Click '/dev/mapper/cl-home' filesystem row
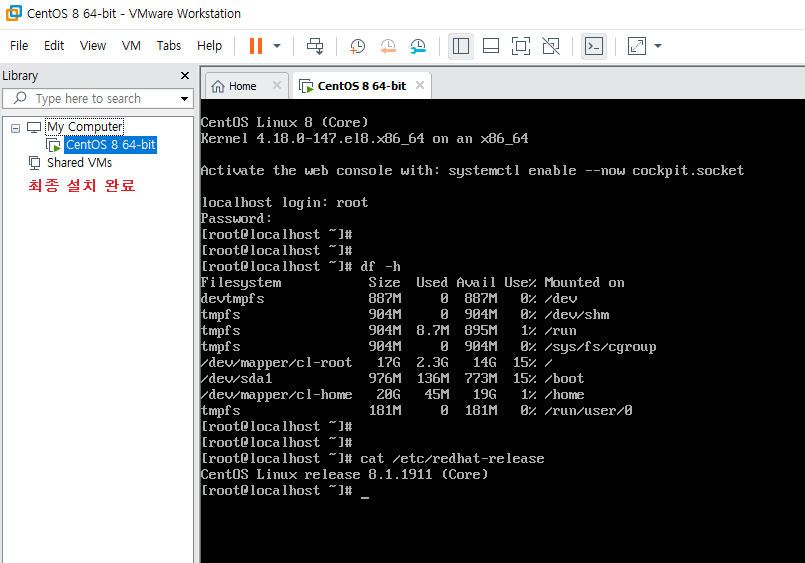 [392, 394]
